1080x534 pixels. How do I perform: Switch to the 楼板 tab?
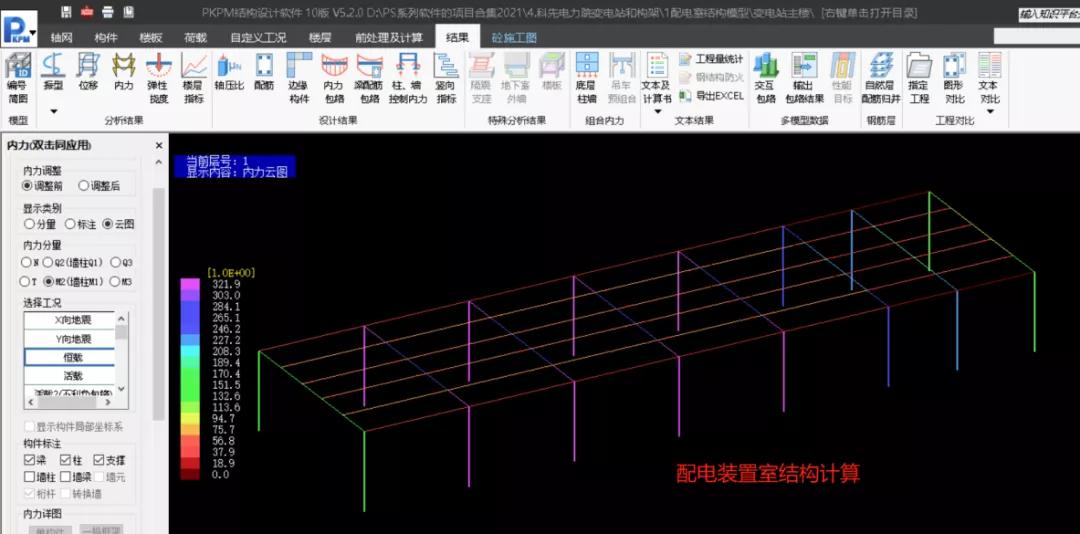coord(149,38)
